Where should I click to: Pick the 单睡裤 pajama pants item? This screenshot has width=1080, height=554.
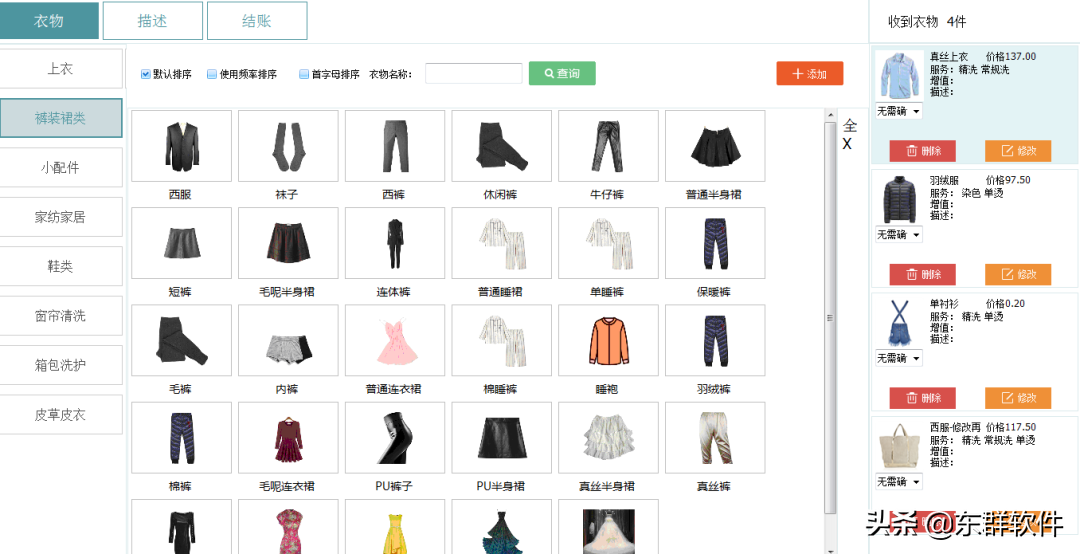608,243
